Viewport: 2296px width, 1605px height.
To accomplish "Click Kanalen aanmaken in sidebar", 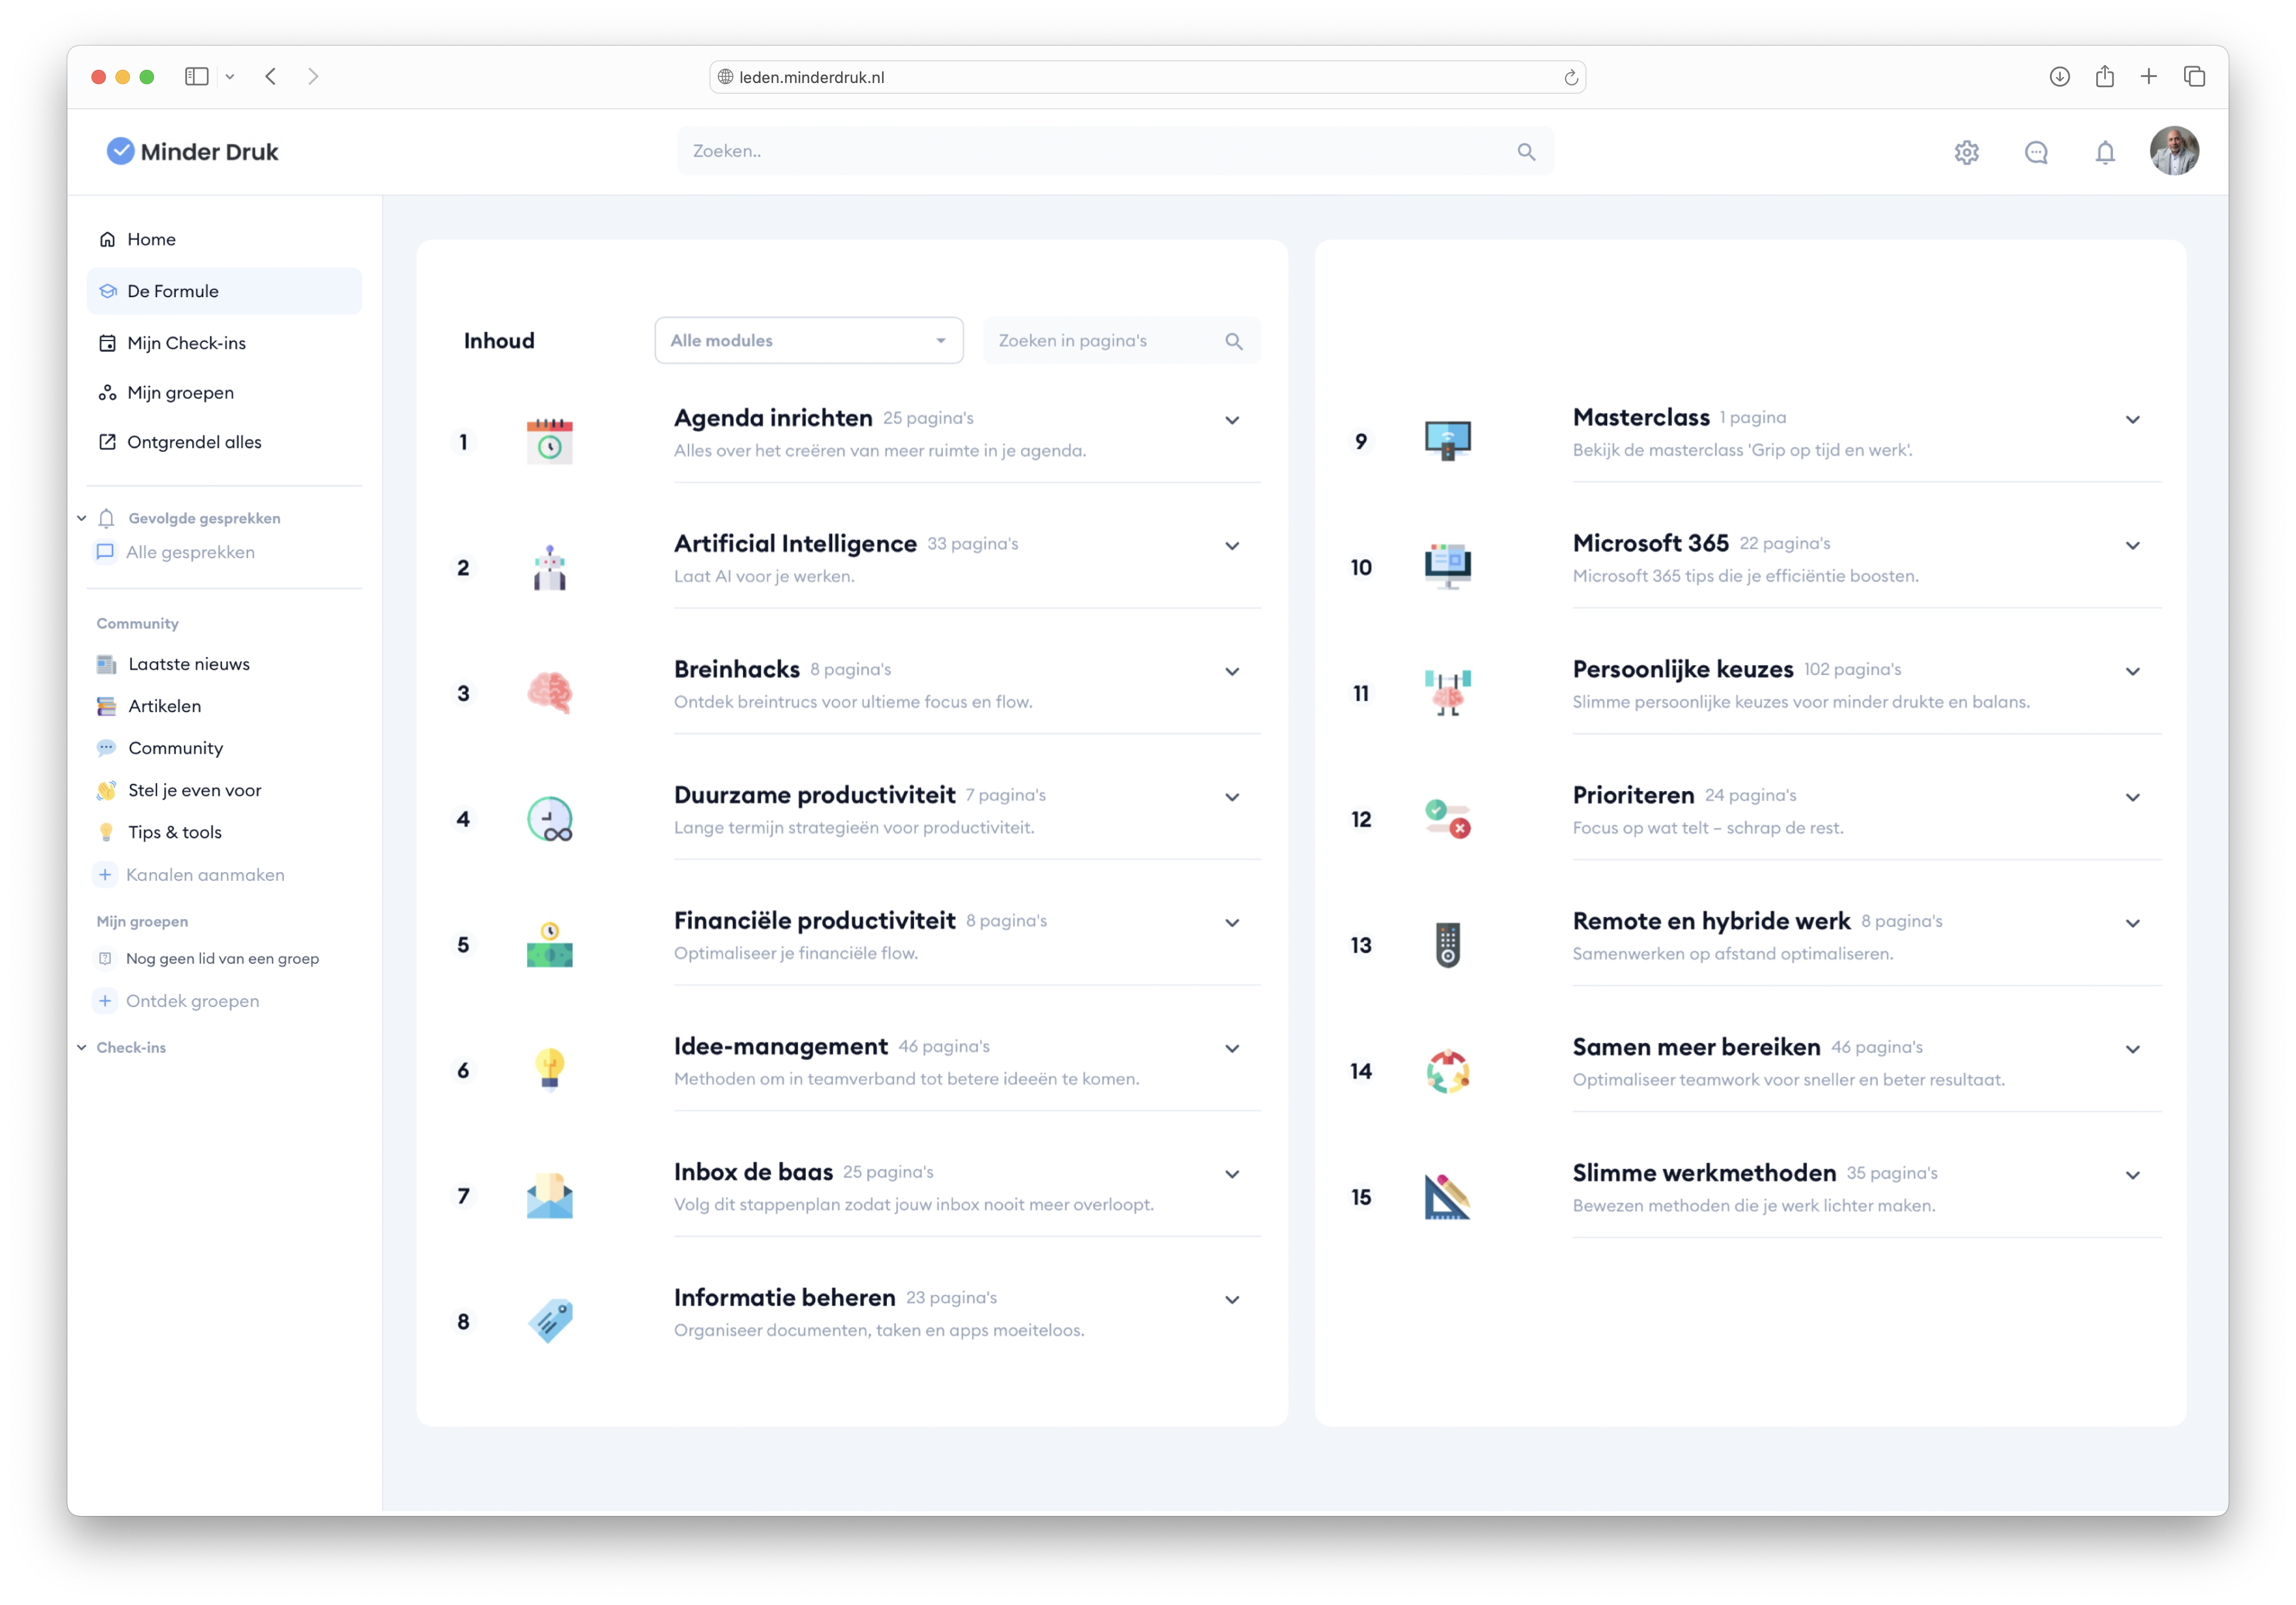I will point(205,875).
